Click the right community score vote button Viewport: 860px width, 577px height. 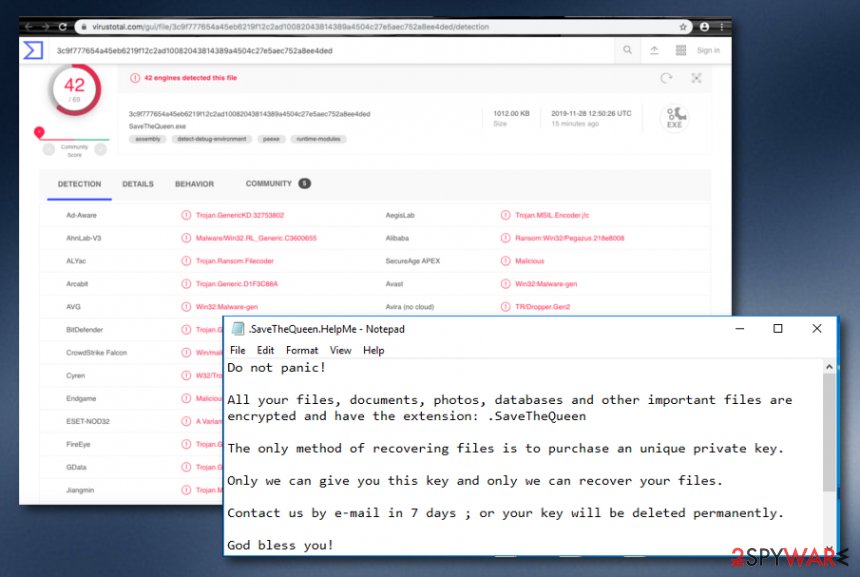pos(100,149)
